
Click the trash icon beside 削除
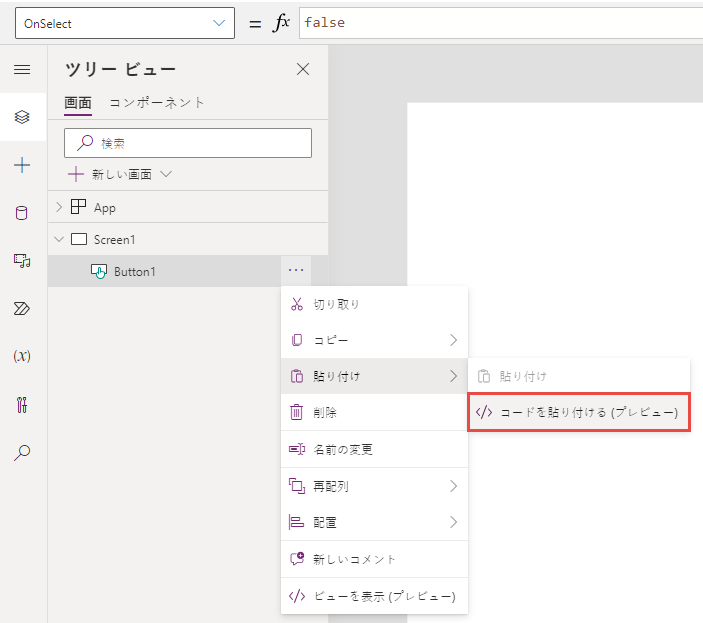(x=296, y=412)
